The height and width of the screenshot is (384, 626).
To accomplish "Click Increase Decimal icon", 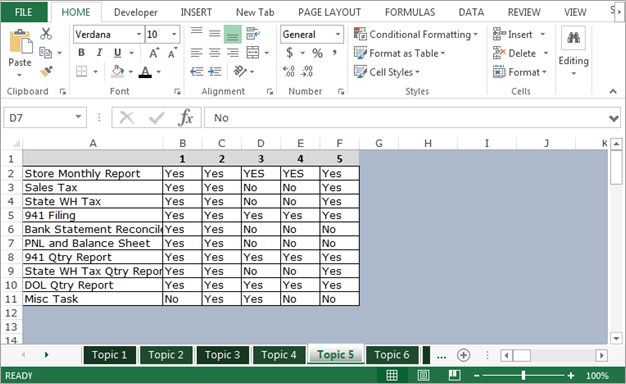I will (289, 71).
